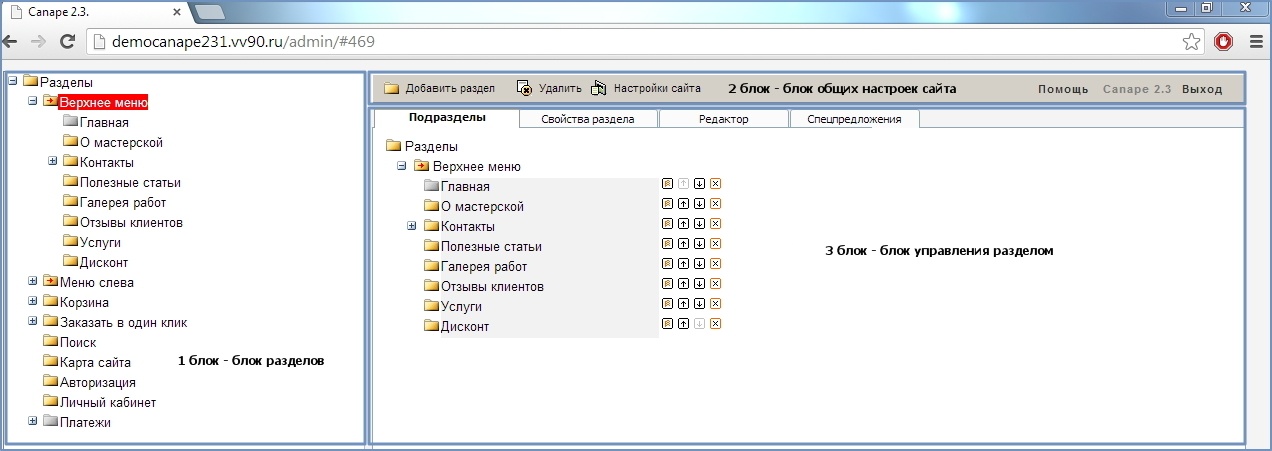The height and width of the screenshot is (451, 1272).
Task: Click the Canape 2.3. browser tab
Action: (93, 12)
